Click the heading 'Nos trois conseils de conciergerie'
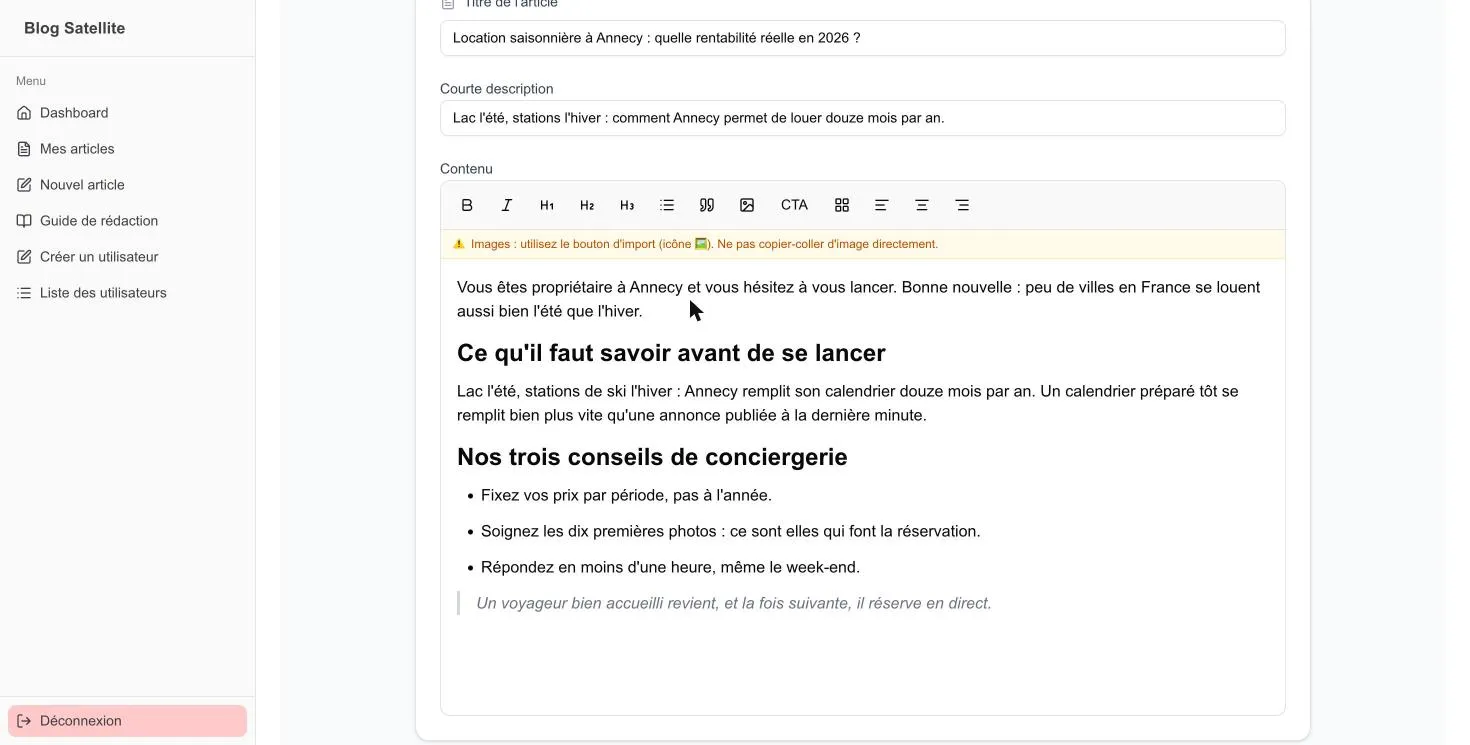Viewport: 1470px width, 745px height. click(x=652, y=457)
